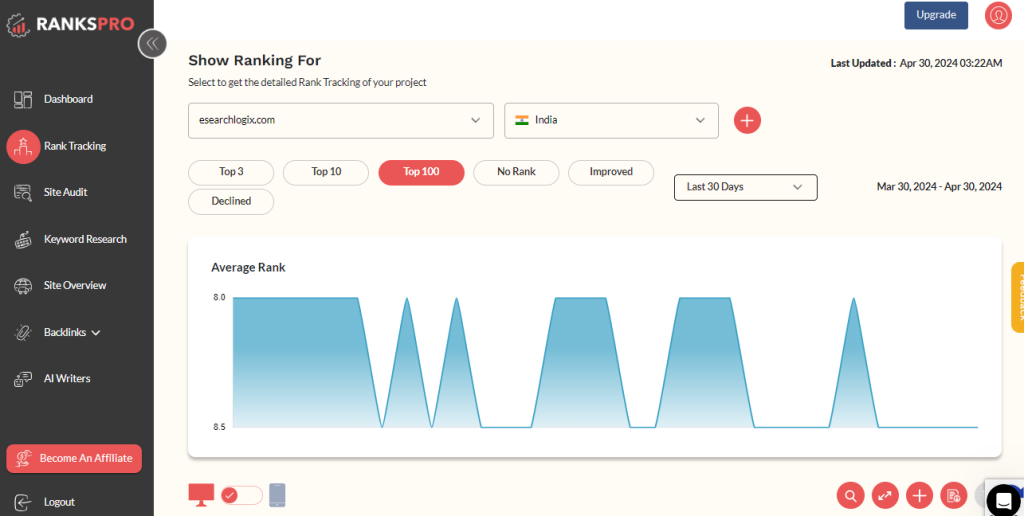Image resolution: width=1024 pixels, height=516 pixels.
Task: Select the No Rank filter
Action: click(x=516, y=172)
